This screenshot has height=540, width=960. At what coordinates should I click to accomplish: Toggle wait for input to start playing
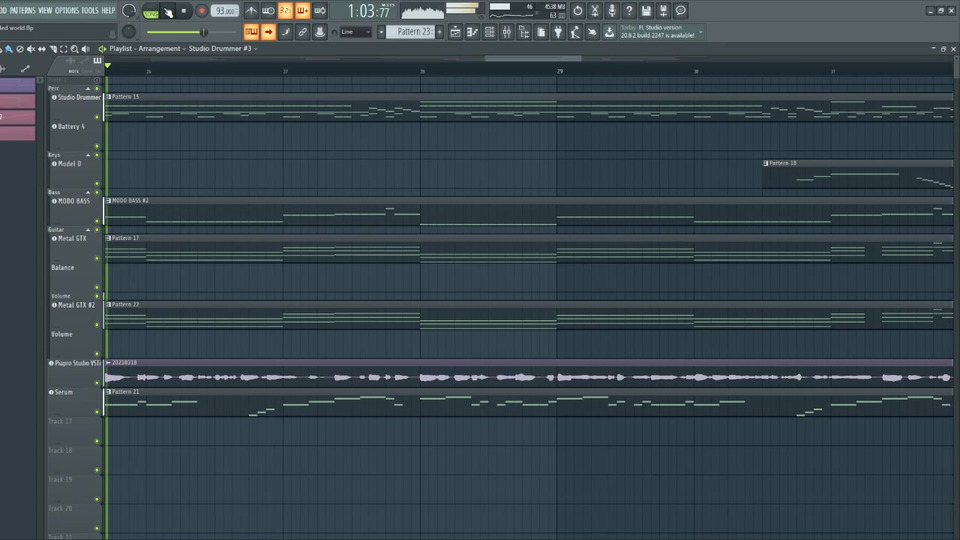coord(268,10)
